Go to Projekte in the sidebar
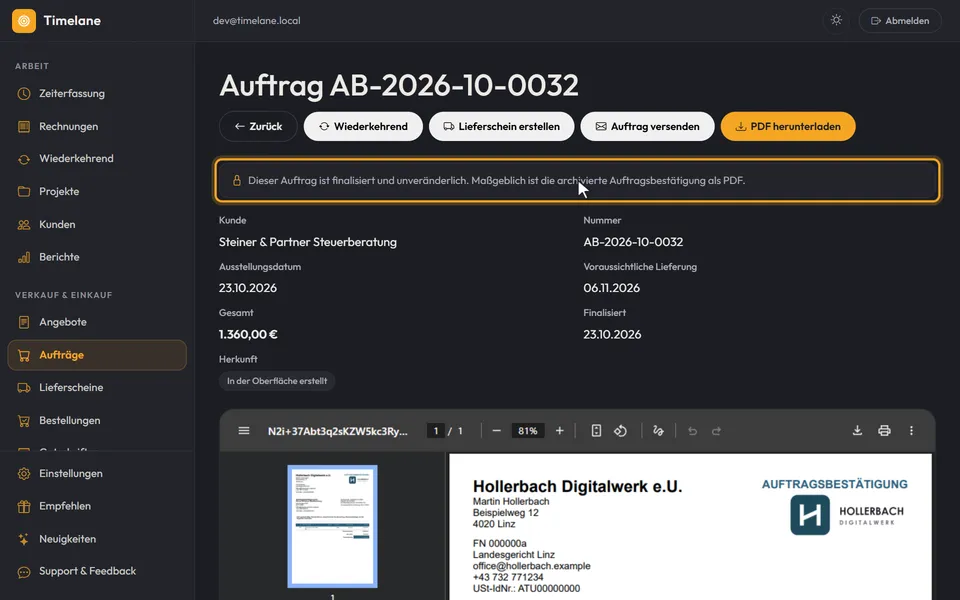 [97, 192]
